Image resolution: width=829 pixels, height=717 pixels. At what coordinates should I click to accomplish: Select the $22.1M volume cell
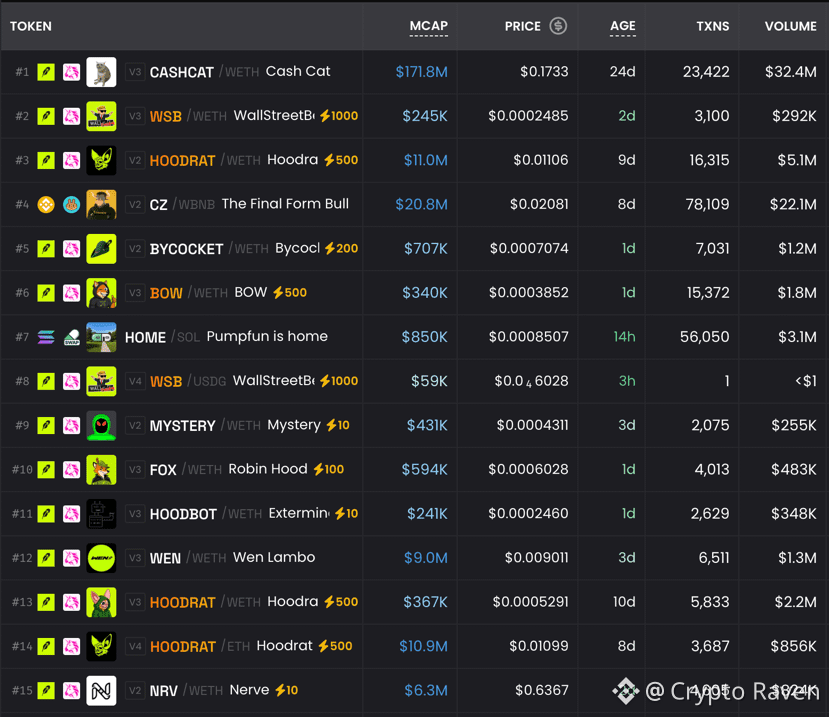coord(793,204)
